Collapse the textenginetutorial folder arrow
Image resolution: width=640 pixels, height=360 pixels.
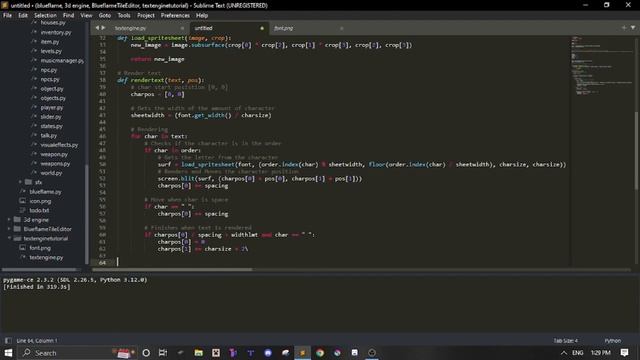9,238
